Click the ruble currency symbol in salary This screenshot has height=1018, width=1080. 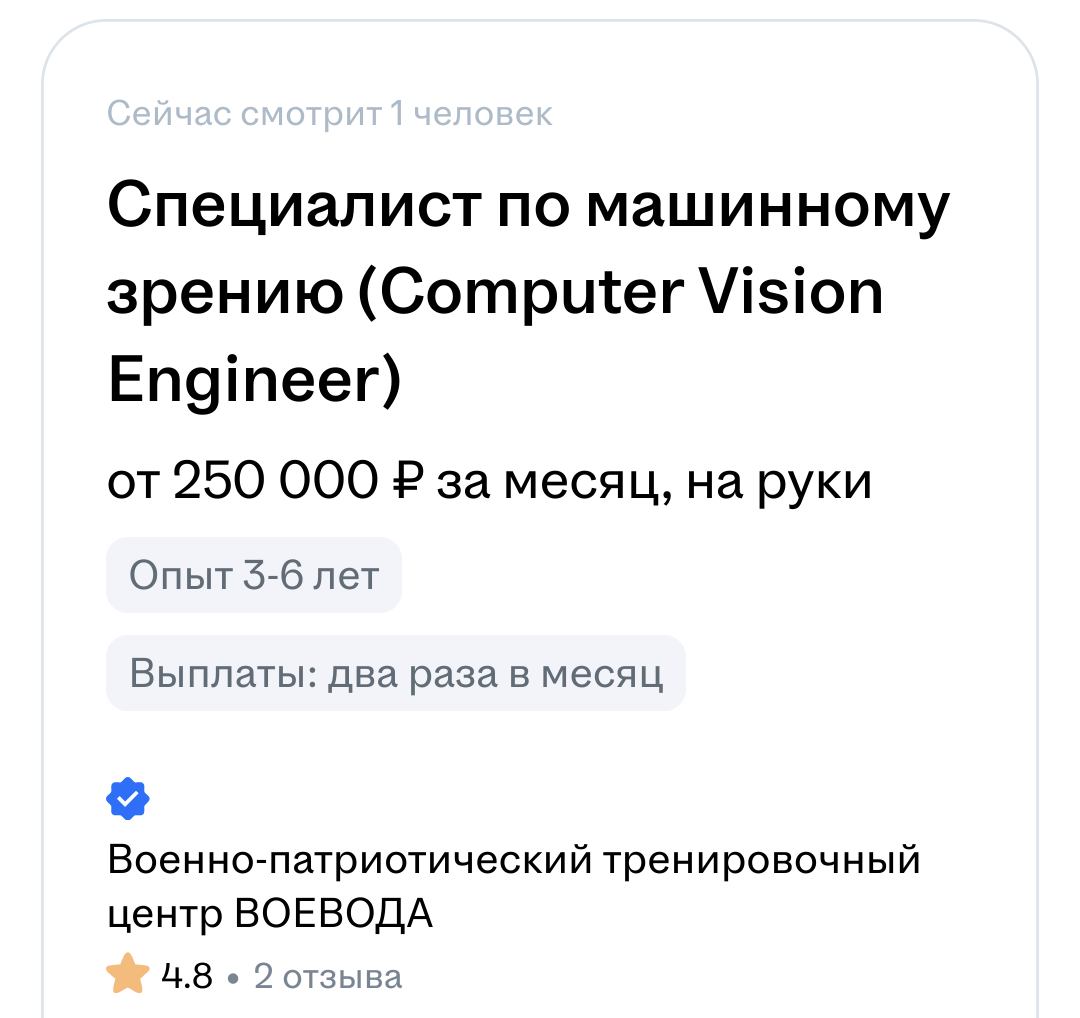pos(408,479)
